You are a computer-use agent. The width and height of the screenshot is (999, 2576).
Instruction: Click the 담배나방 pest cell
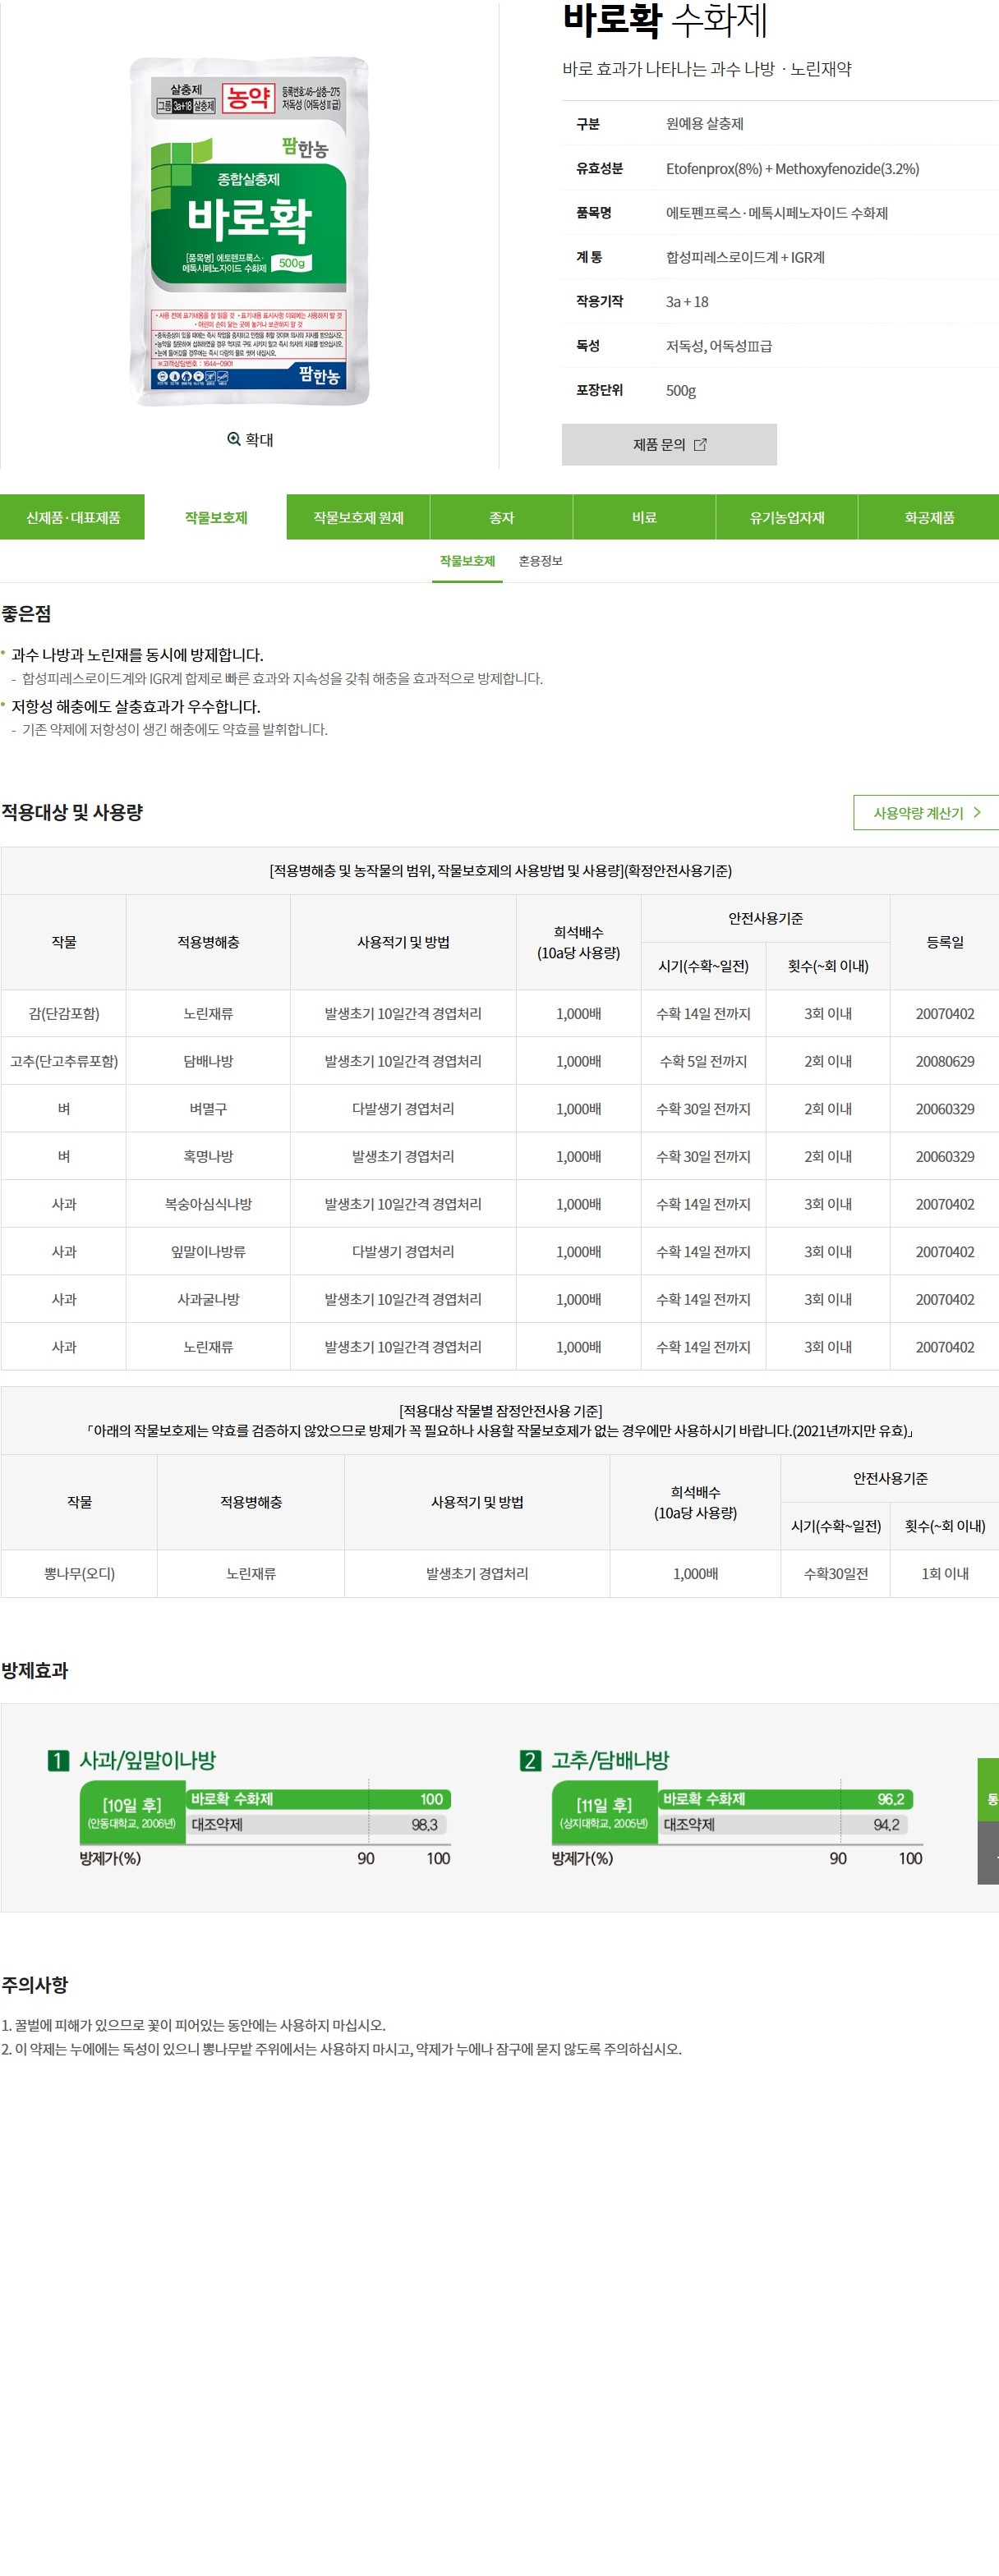click(208, 1061)
